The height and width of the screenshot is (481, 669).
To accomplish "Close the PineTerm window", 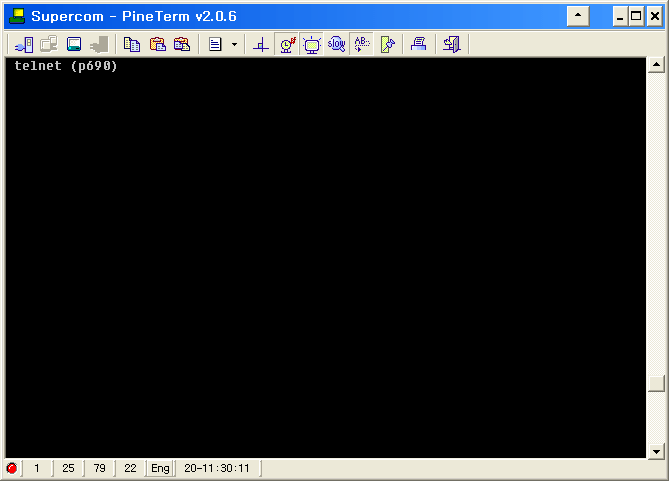I will [654, 16].
